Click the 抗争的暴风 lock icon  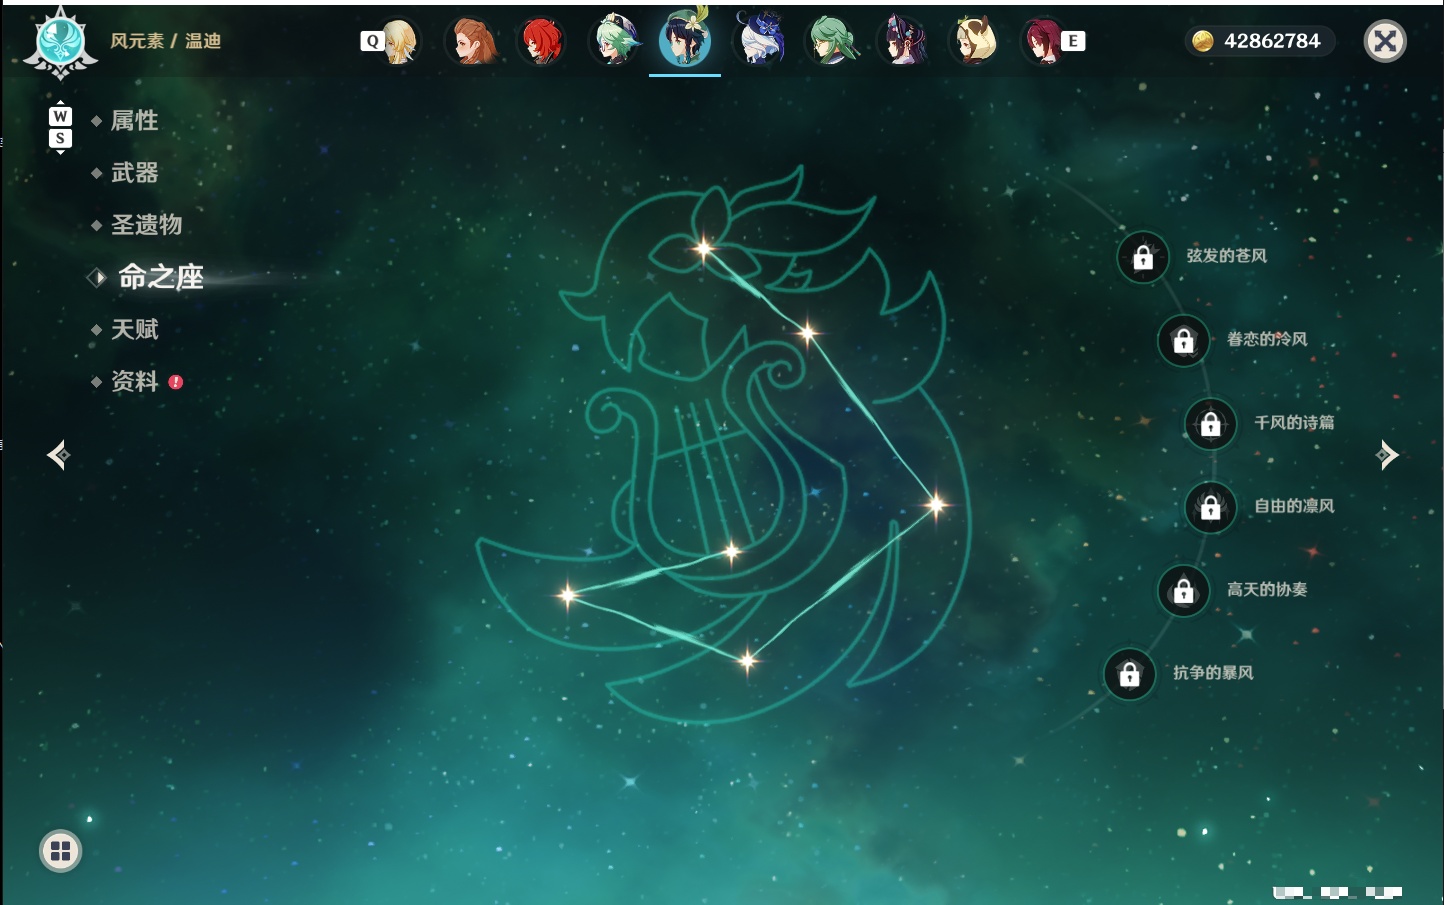(x=1130, y=674)
